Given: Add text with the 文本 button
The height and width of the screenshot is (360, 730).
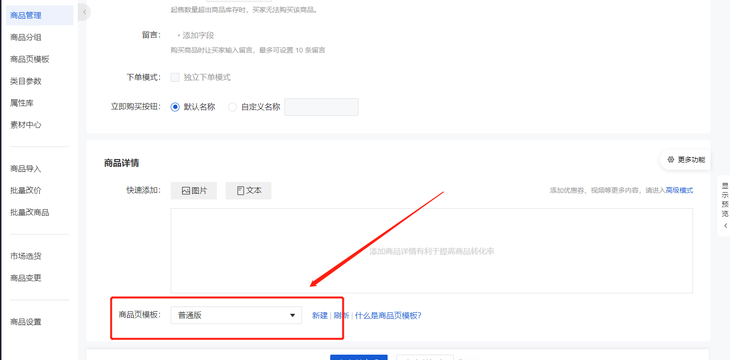Looking at the screenshot, I should [x=249, y=190].
